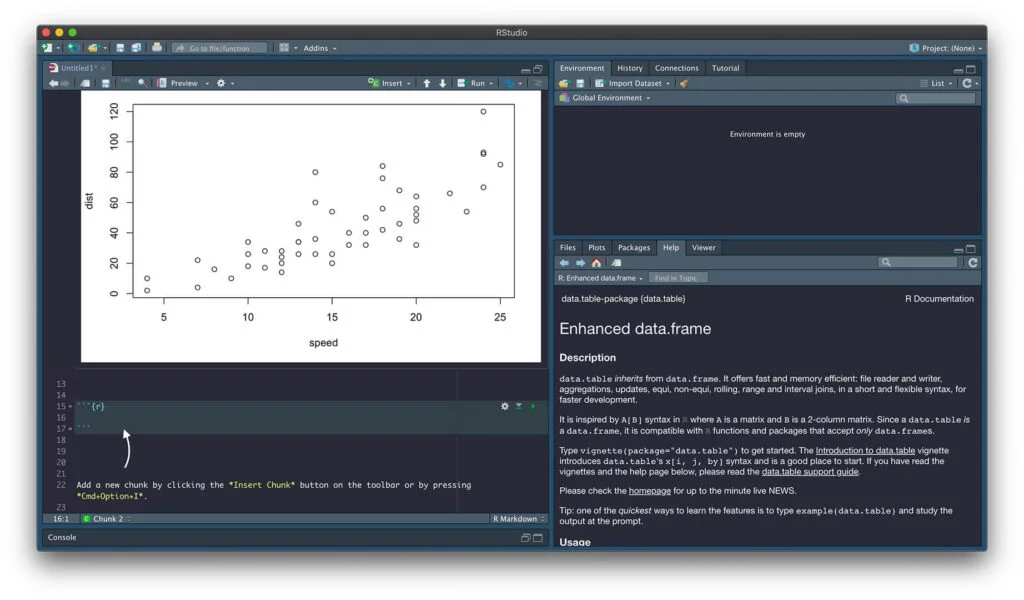Close the Untitled1 tab
This screenshot has height=600, width=1024.
[x=103, y=68]
